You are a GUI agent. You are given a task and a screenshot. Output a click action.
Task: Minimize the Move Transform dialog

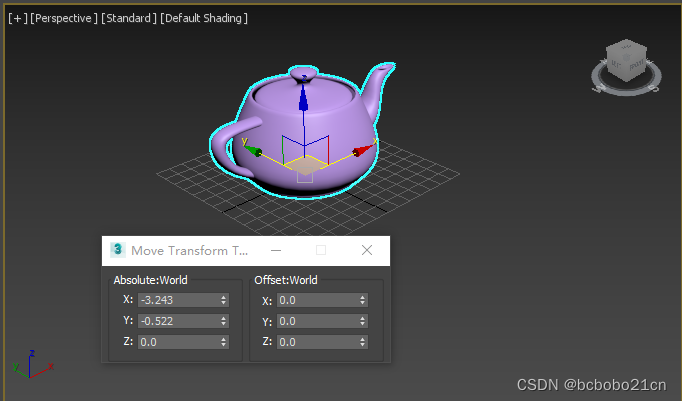point(276,251)
